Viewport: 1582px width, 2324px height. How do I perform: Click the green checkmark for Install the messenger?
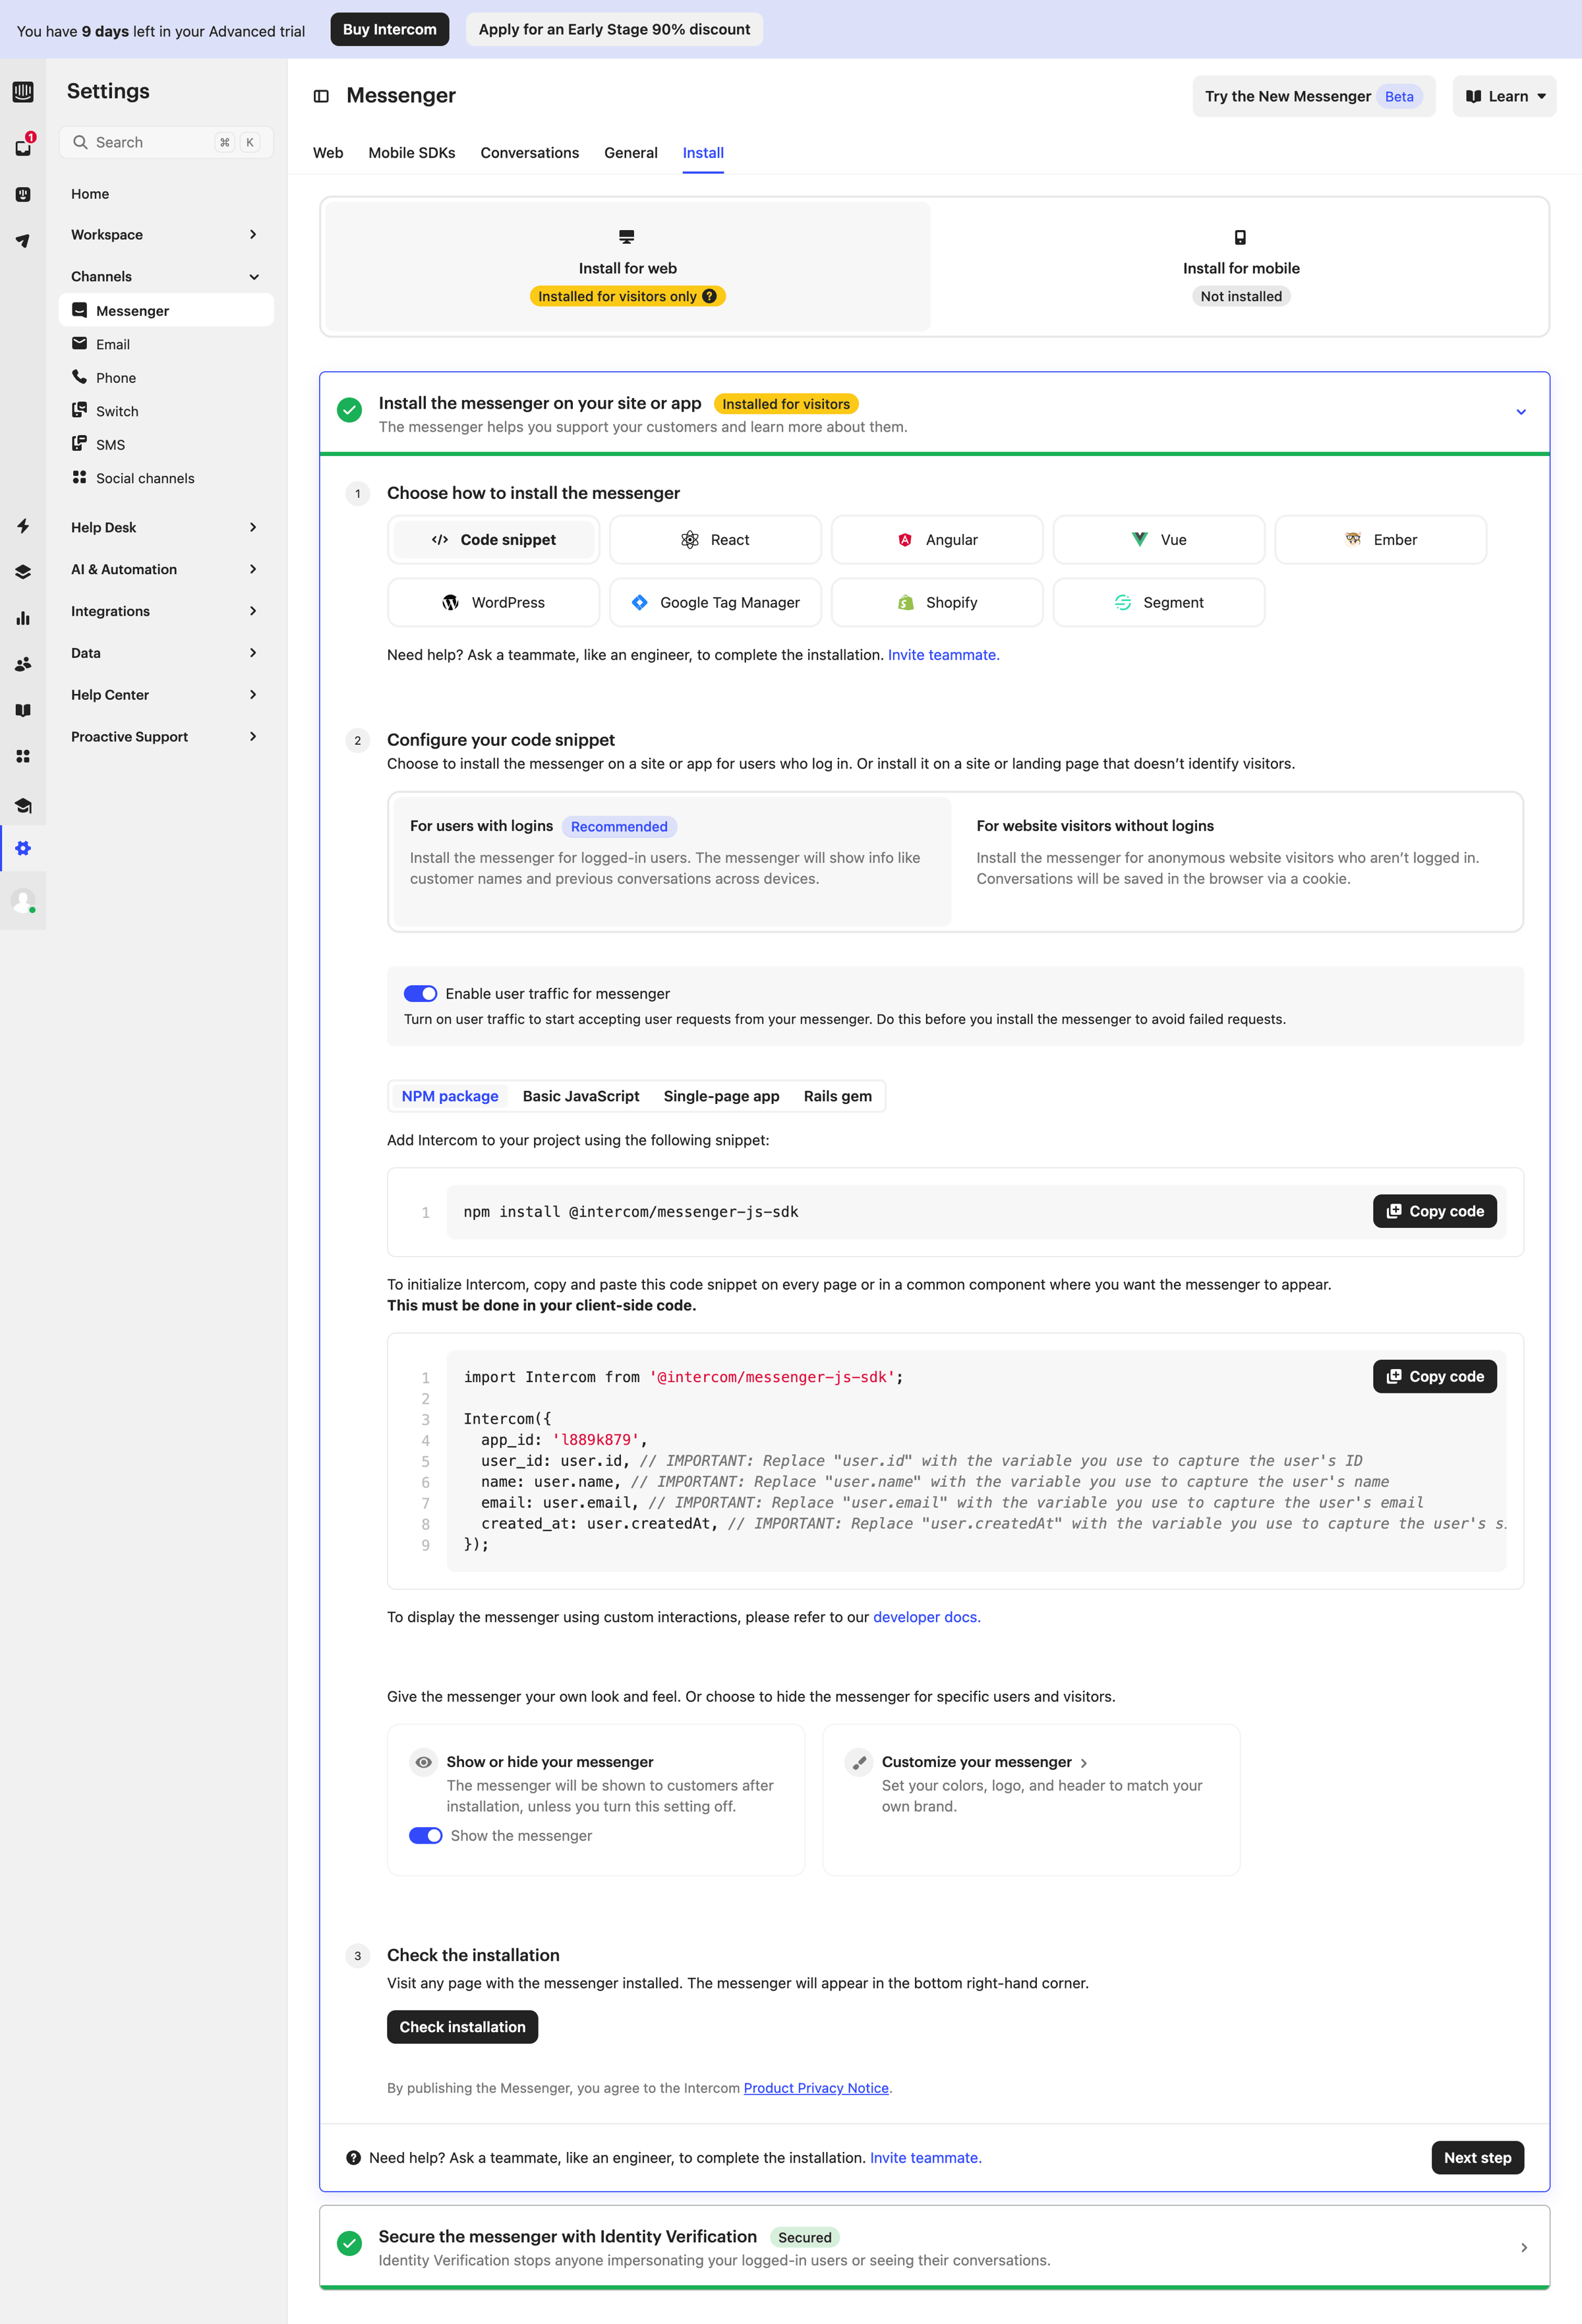[x=349, y=410]
